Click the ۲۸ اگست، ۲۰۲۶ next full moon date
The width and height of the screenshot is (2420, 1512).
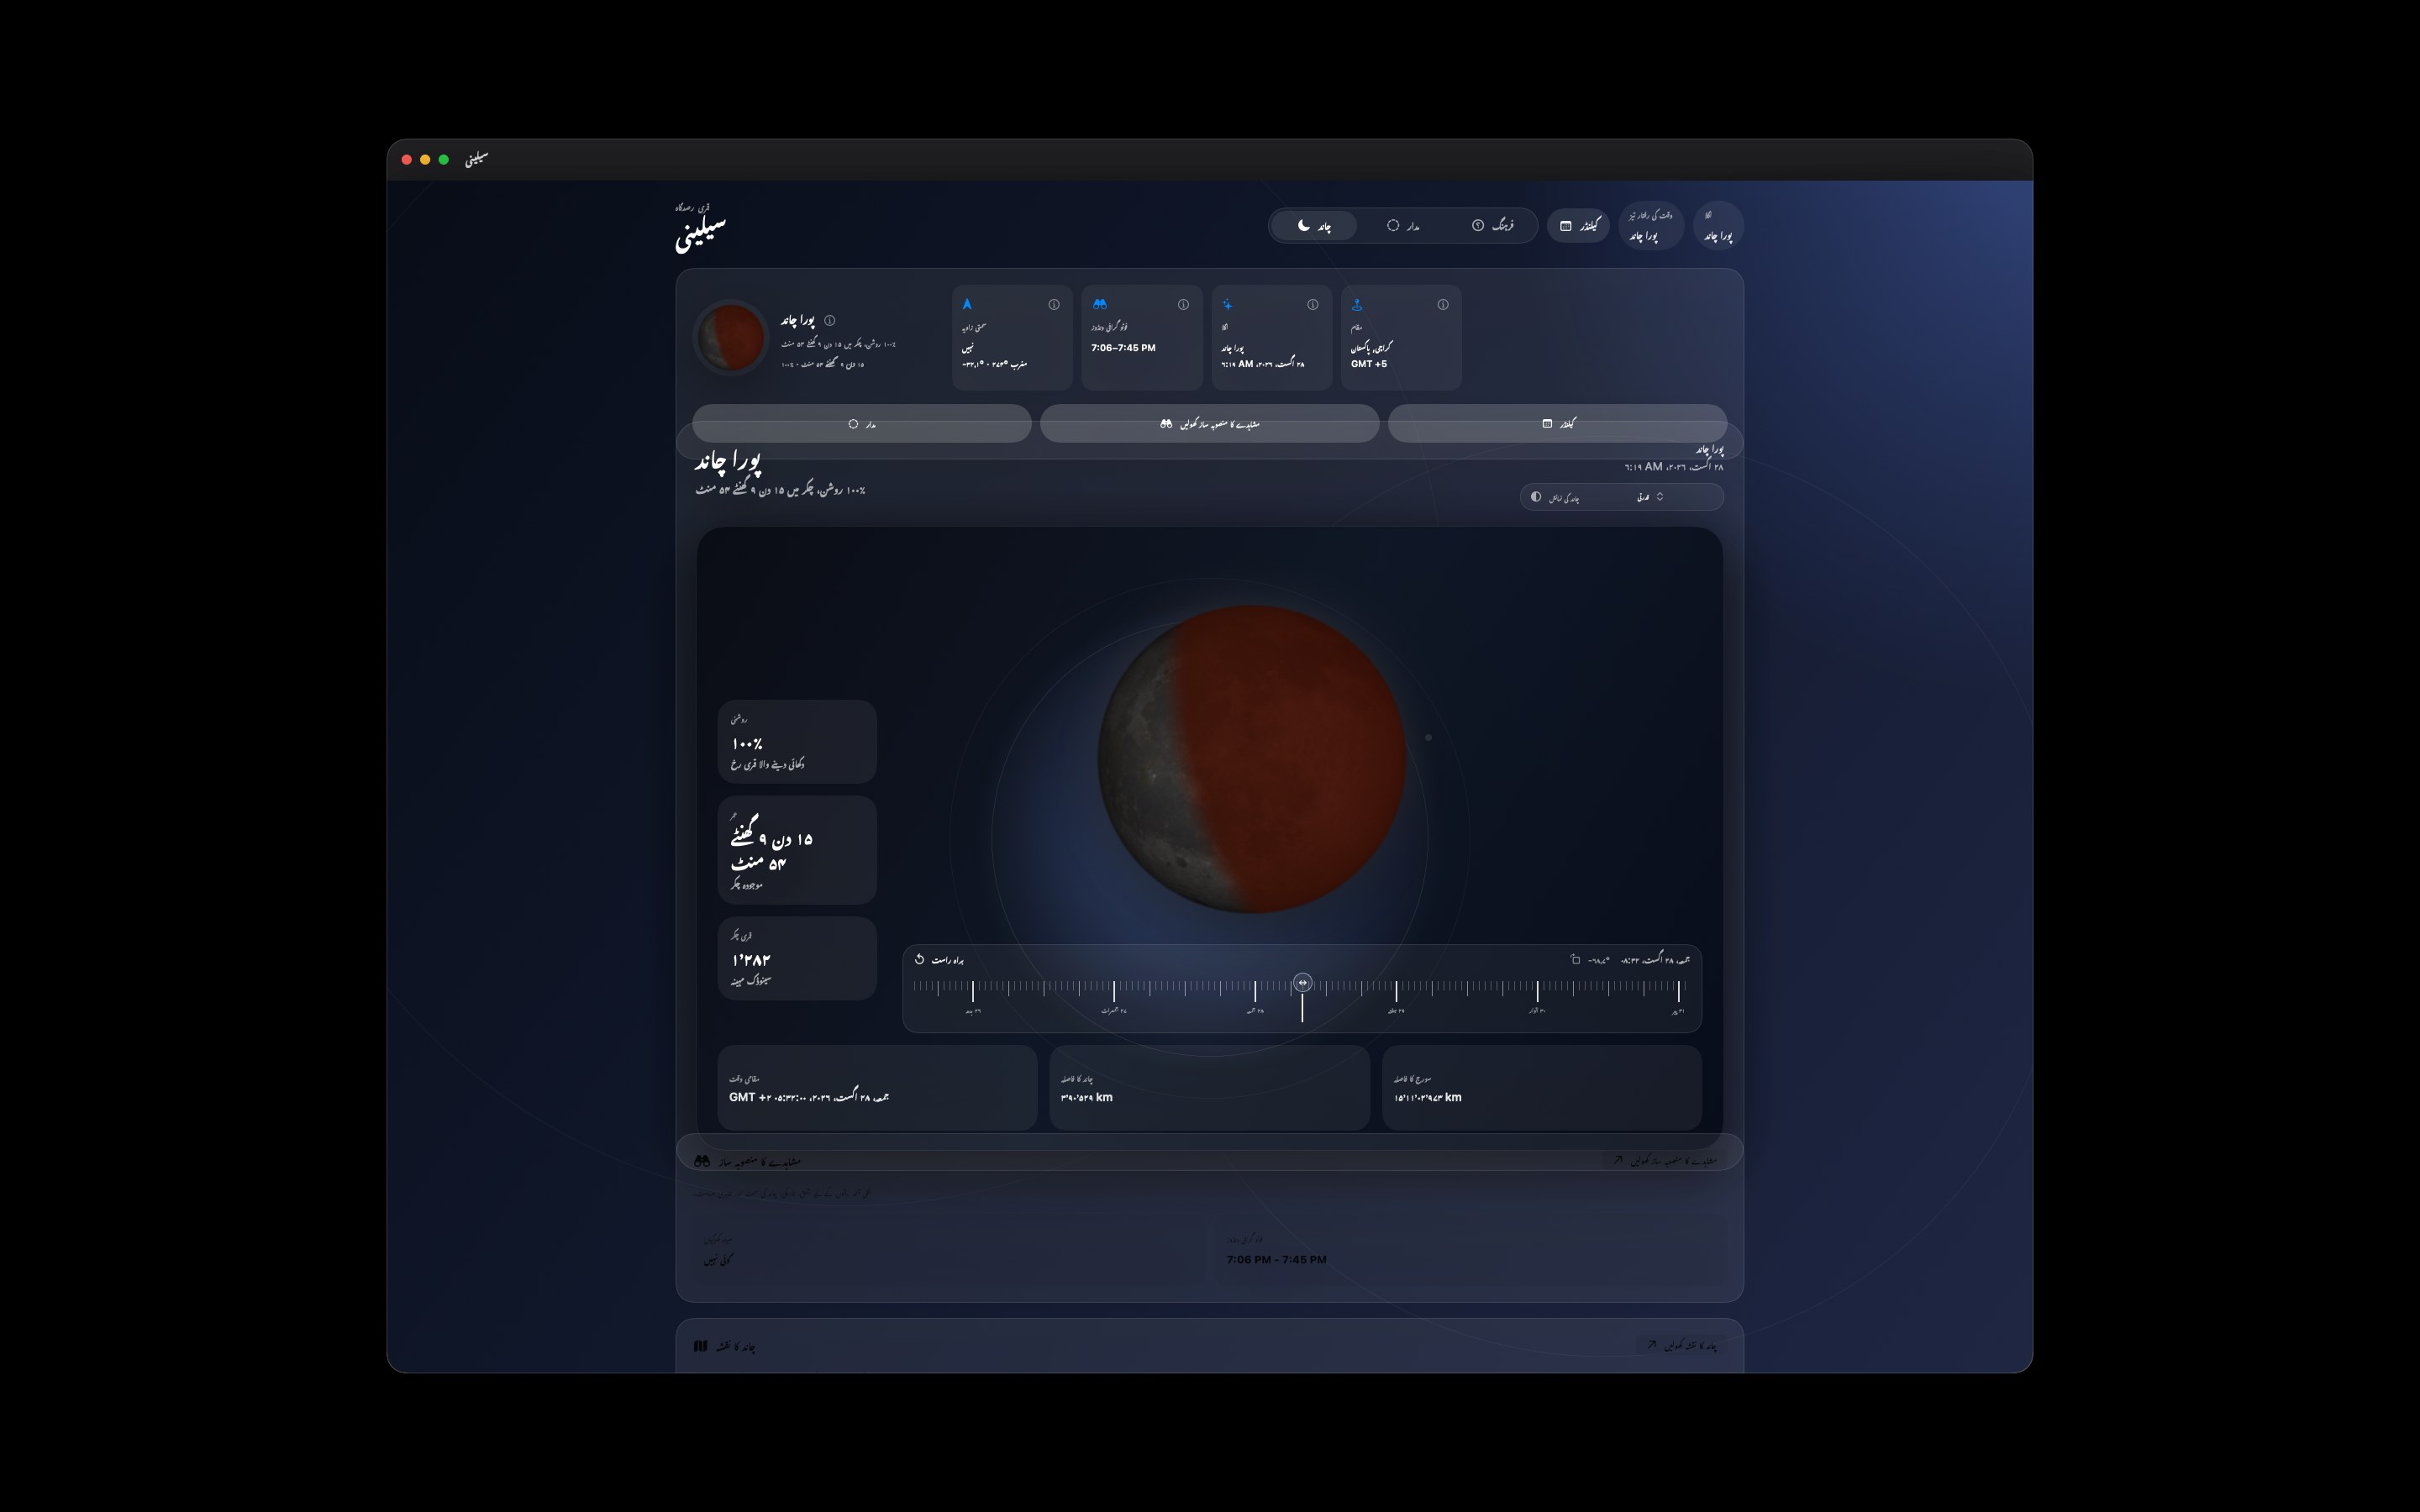tap(1673, 467)
